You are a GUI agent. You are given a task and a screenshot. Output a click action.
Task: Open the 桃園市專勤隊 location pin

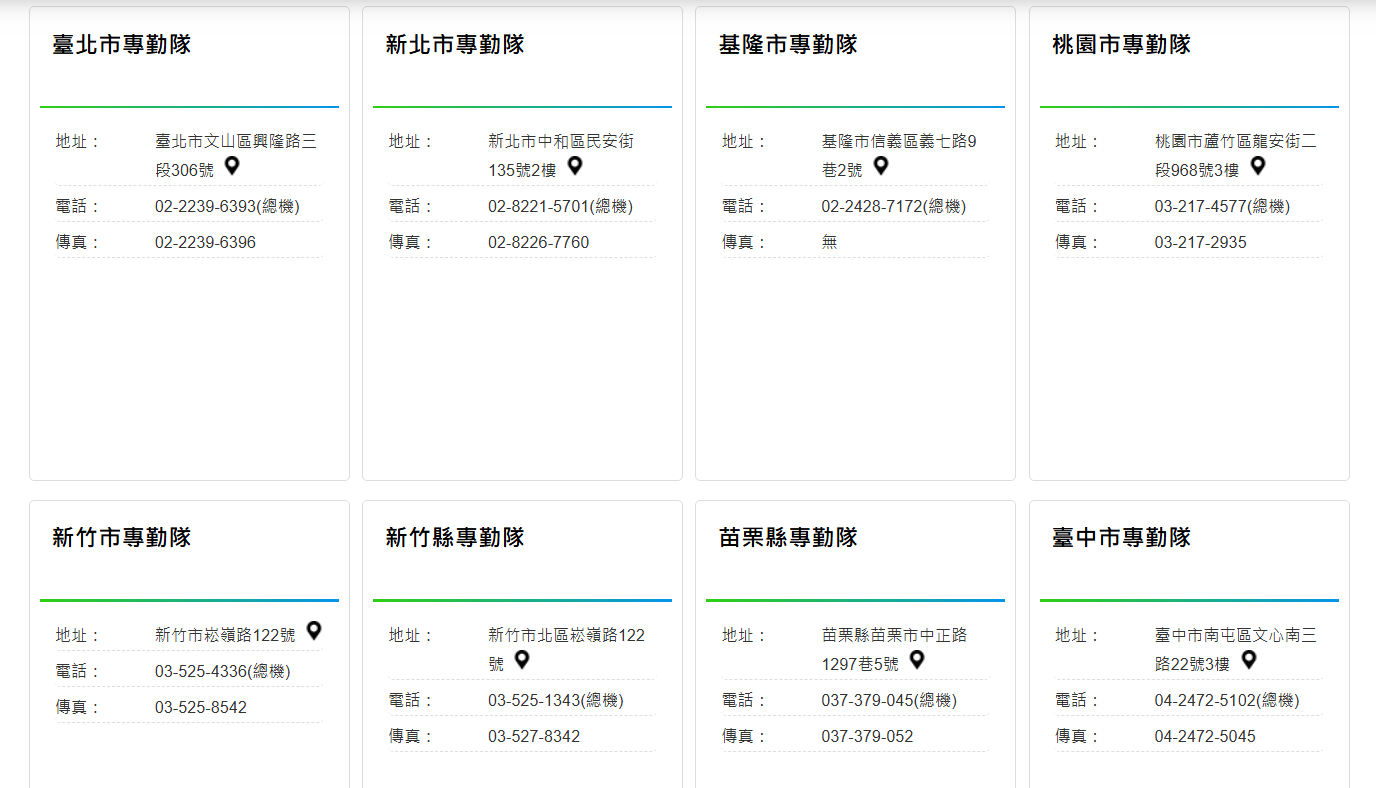[x=1258, y=166]
